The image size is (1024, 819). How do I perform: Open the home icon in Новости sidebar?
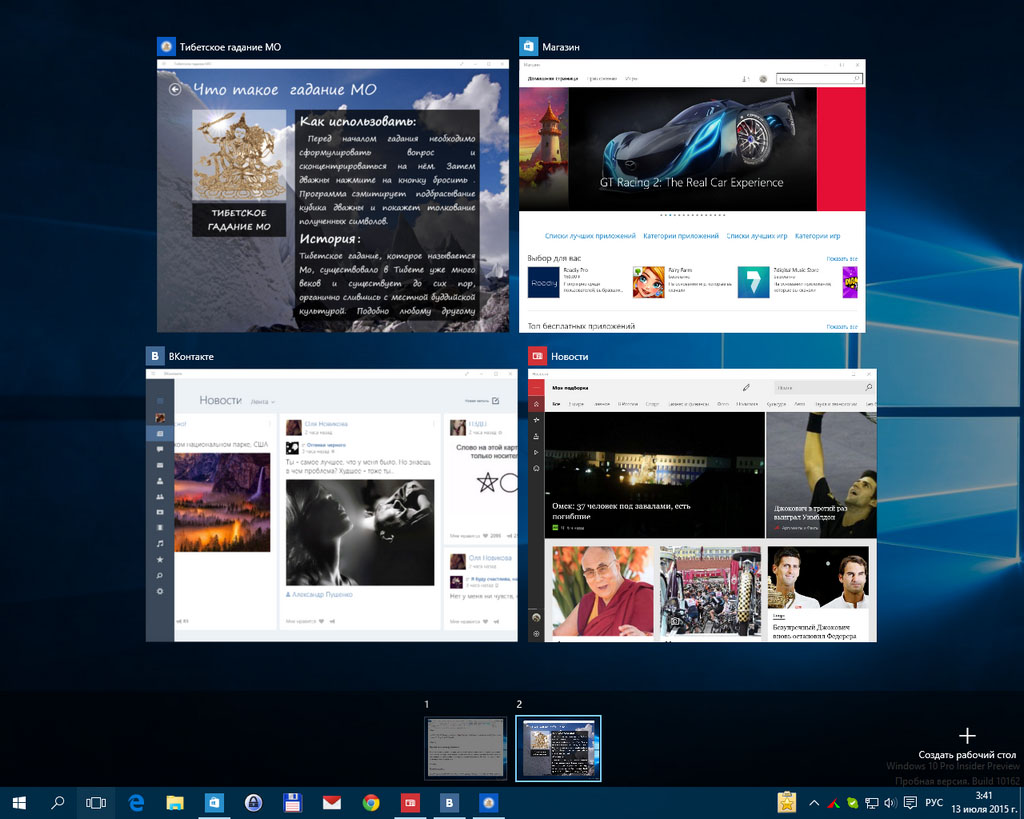click(x=536, y=404)
